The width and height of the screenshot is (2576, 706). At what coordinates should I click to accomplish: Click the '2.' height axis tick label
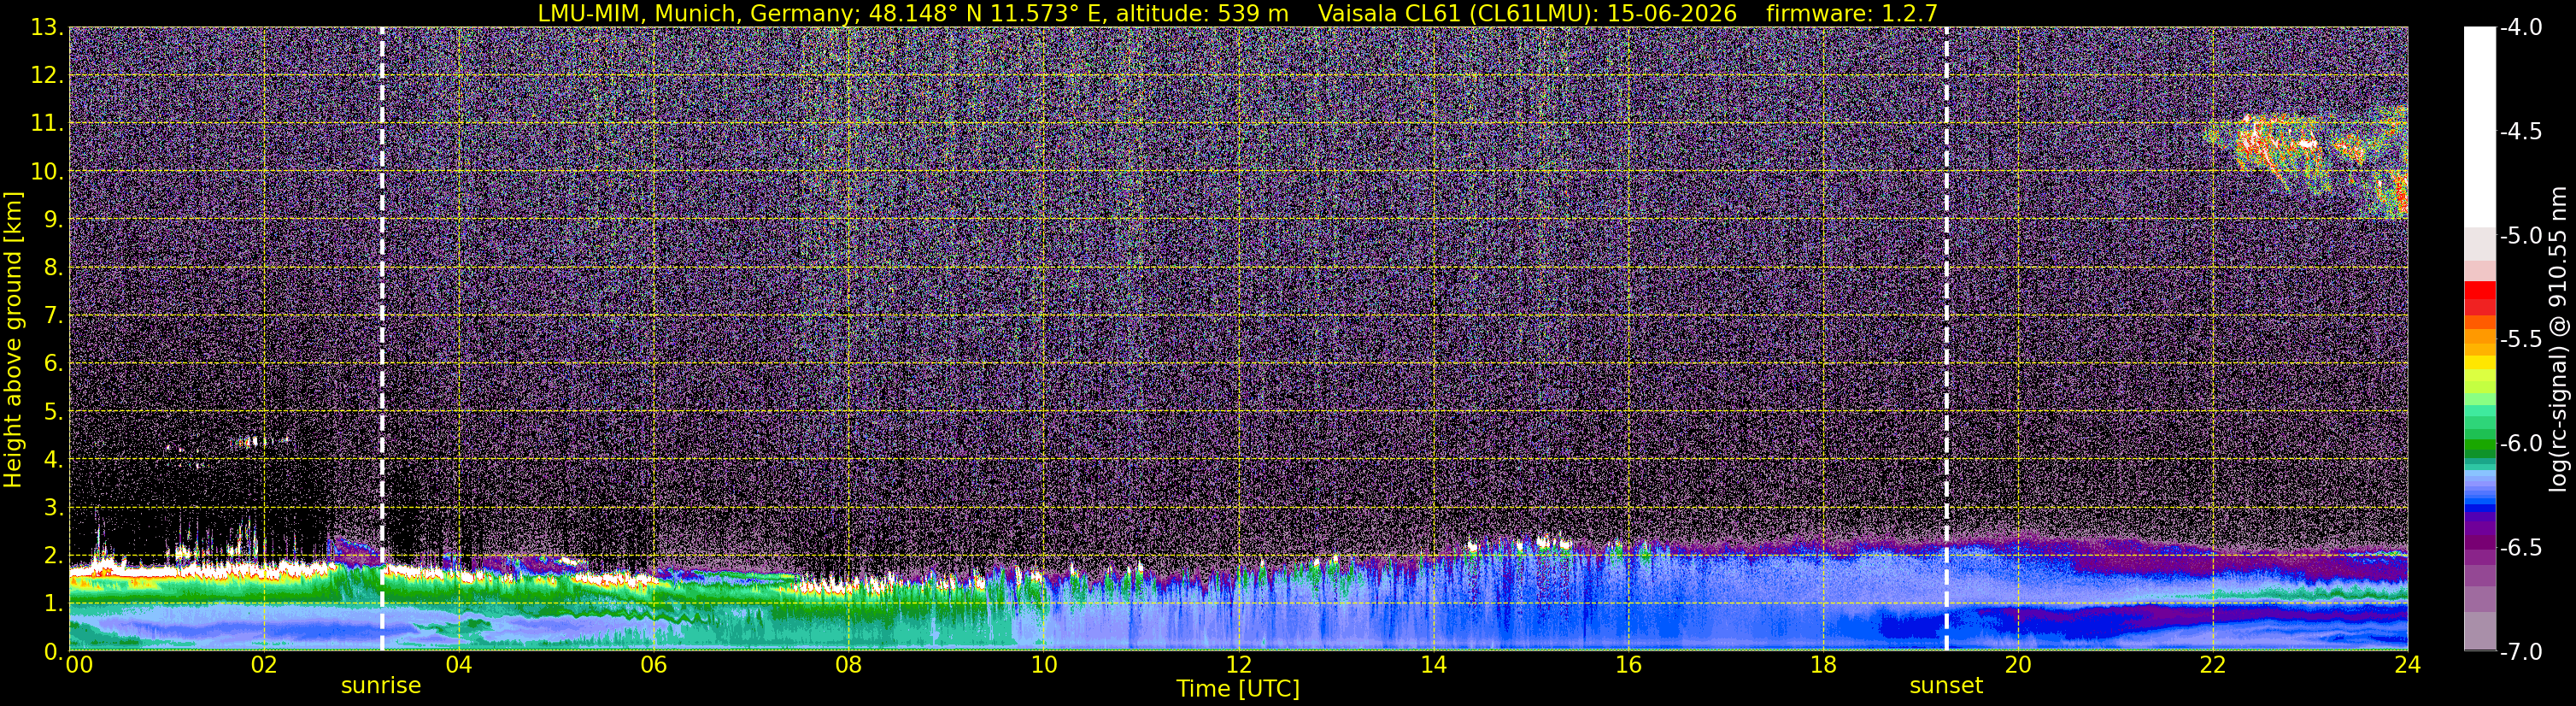(x=52, y=556)
